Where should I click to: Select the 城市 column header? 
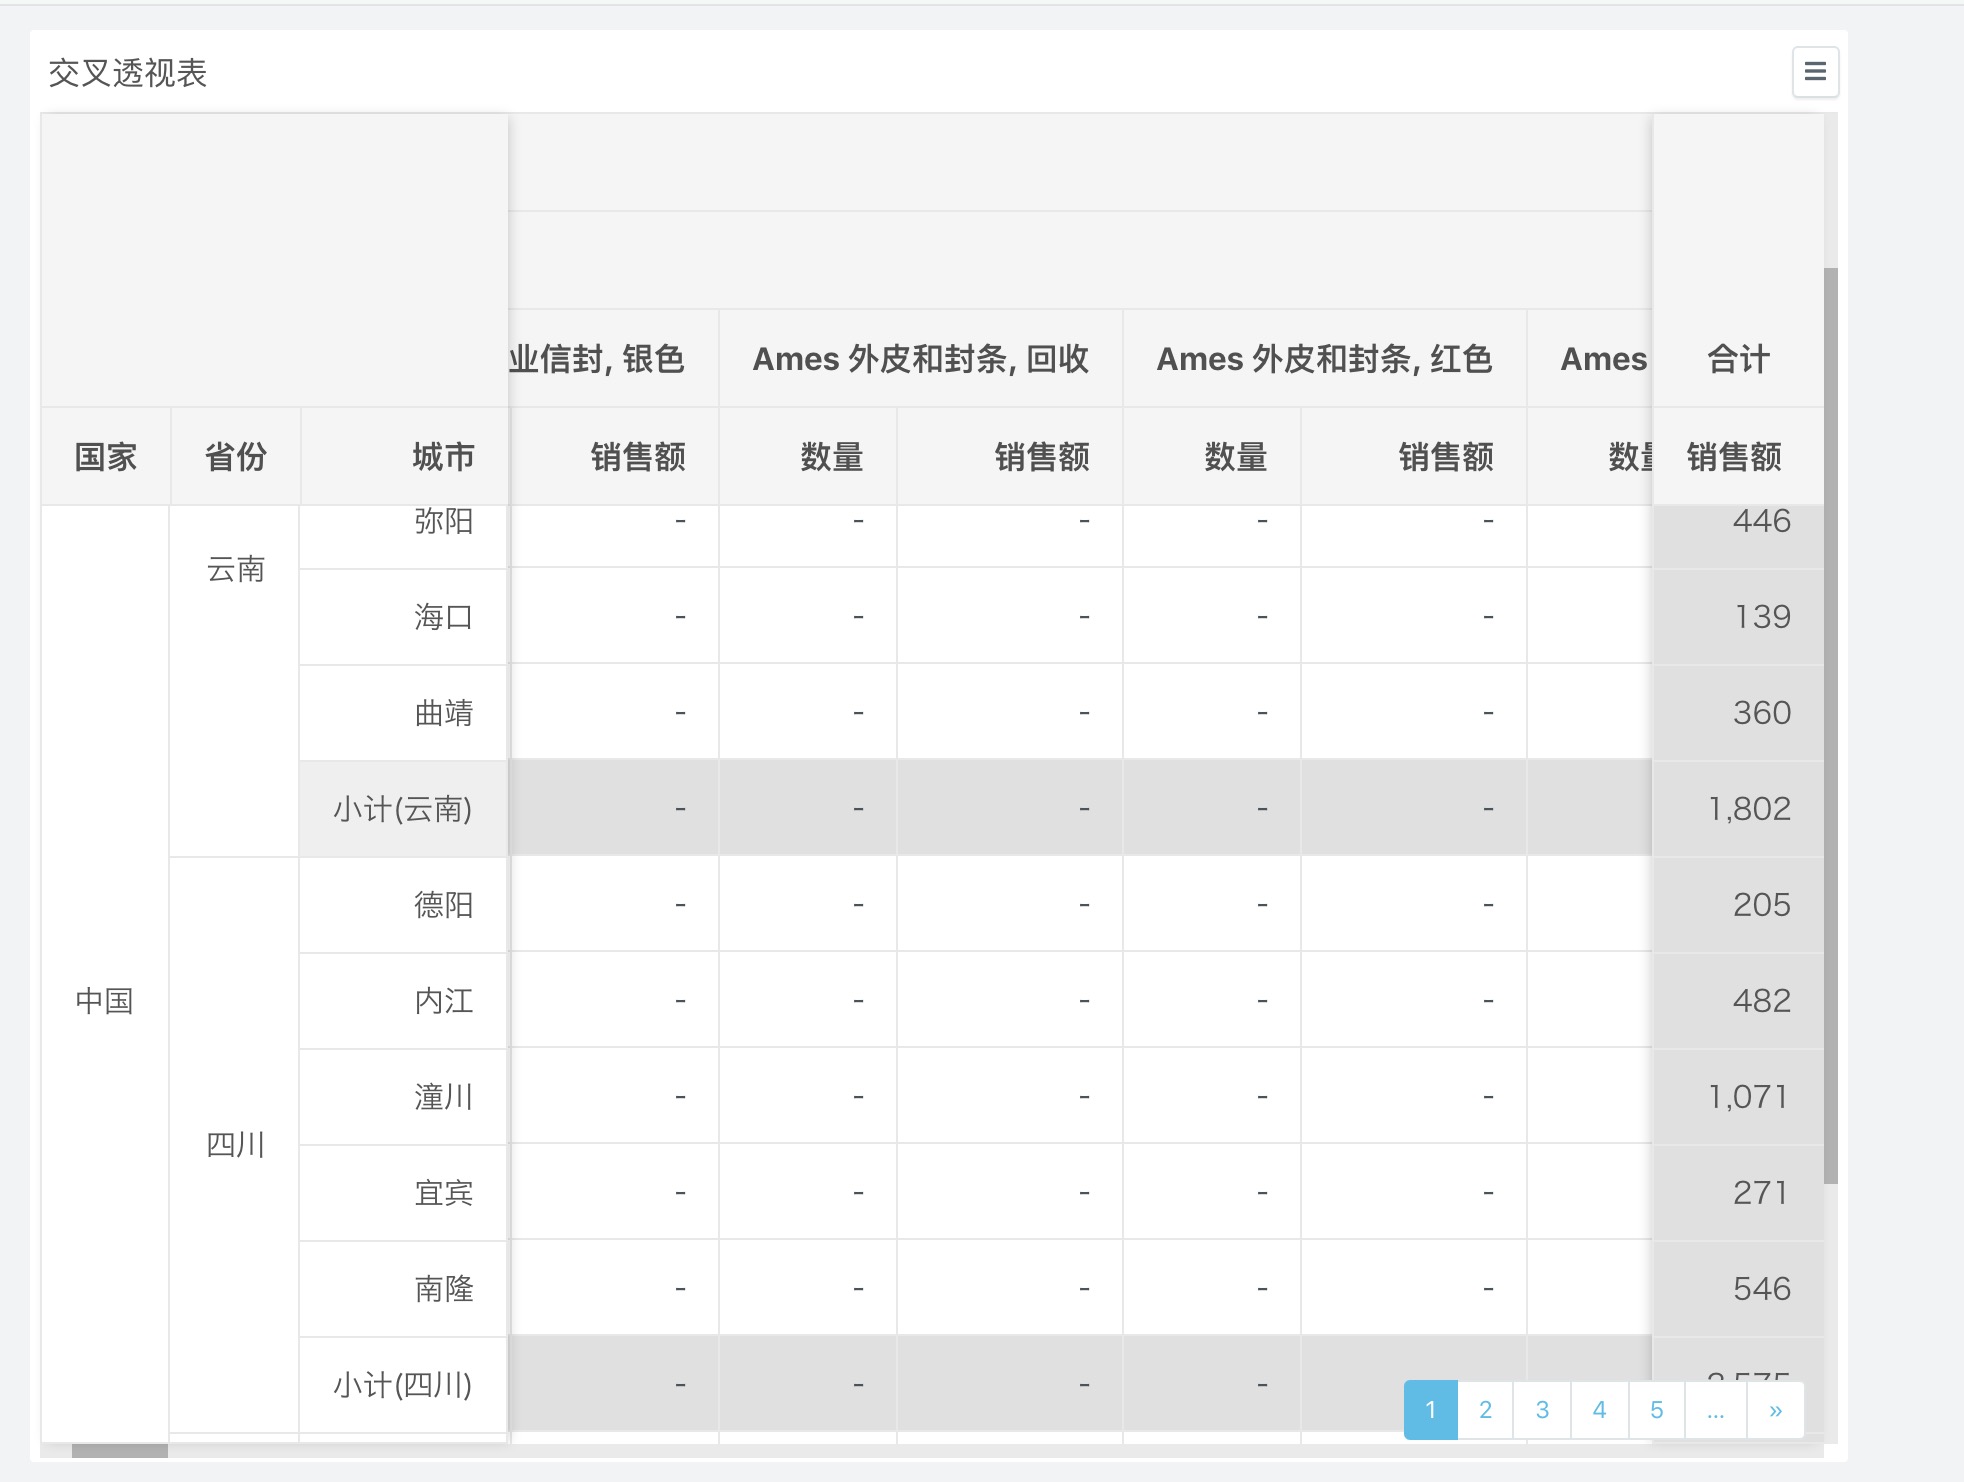tap(405, 456)
